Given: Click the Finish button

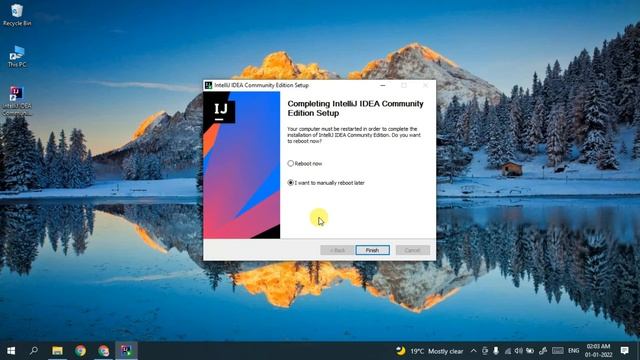Looking at the screenshot, I should 372,250.
